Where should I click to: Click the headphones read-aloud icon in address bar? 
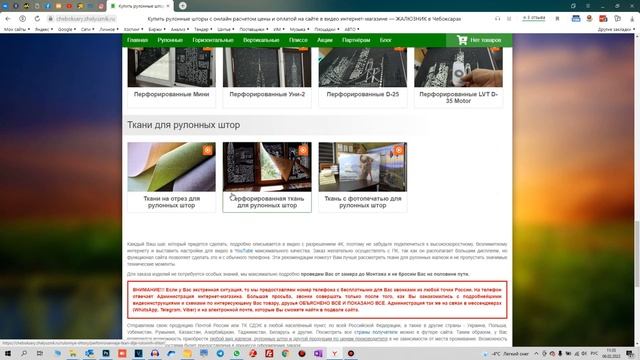(x=497, y=19)
